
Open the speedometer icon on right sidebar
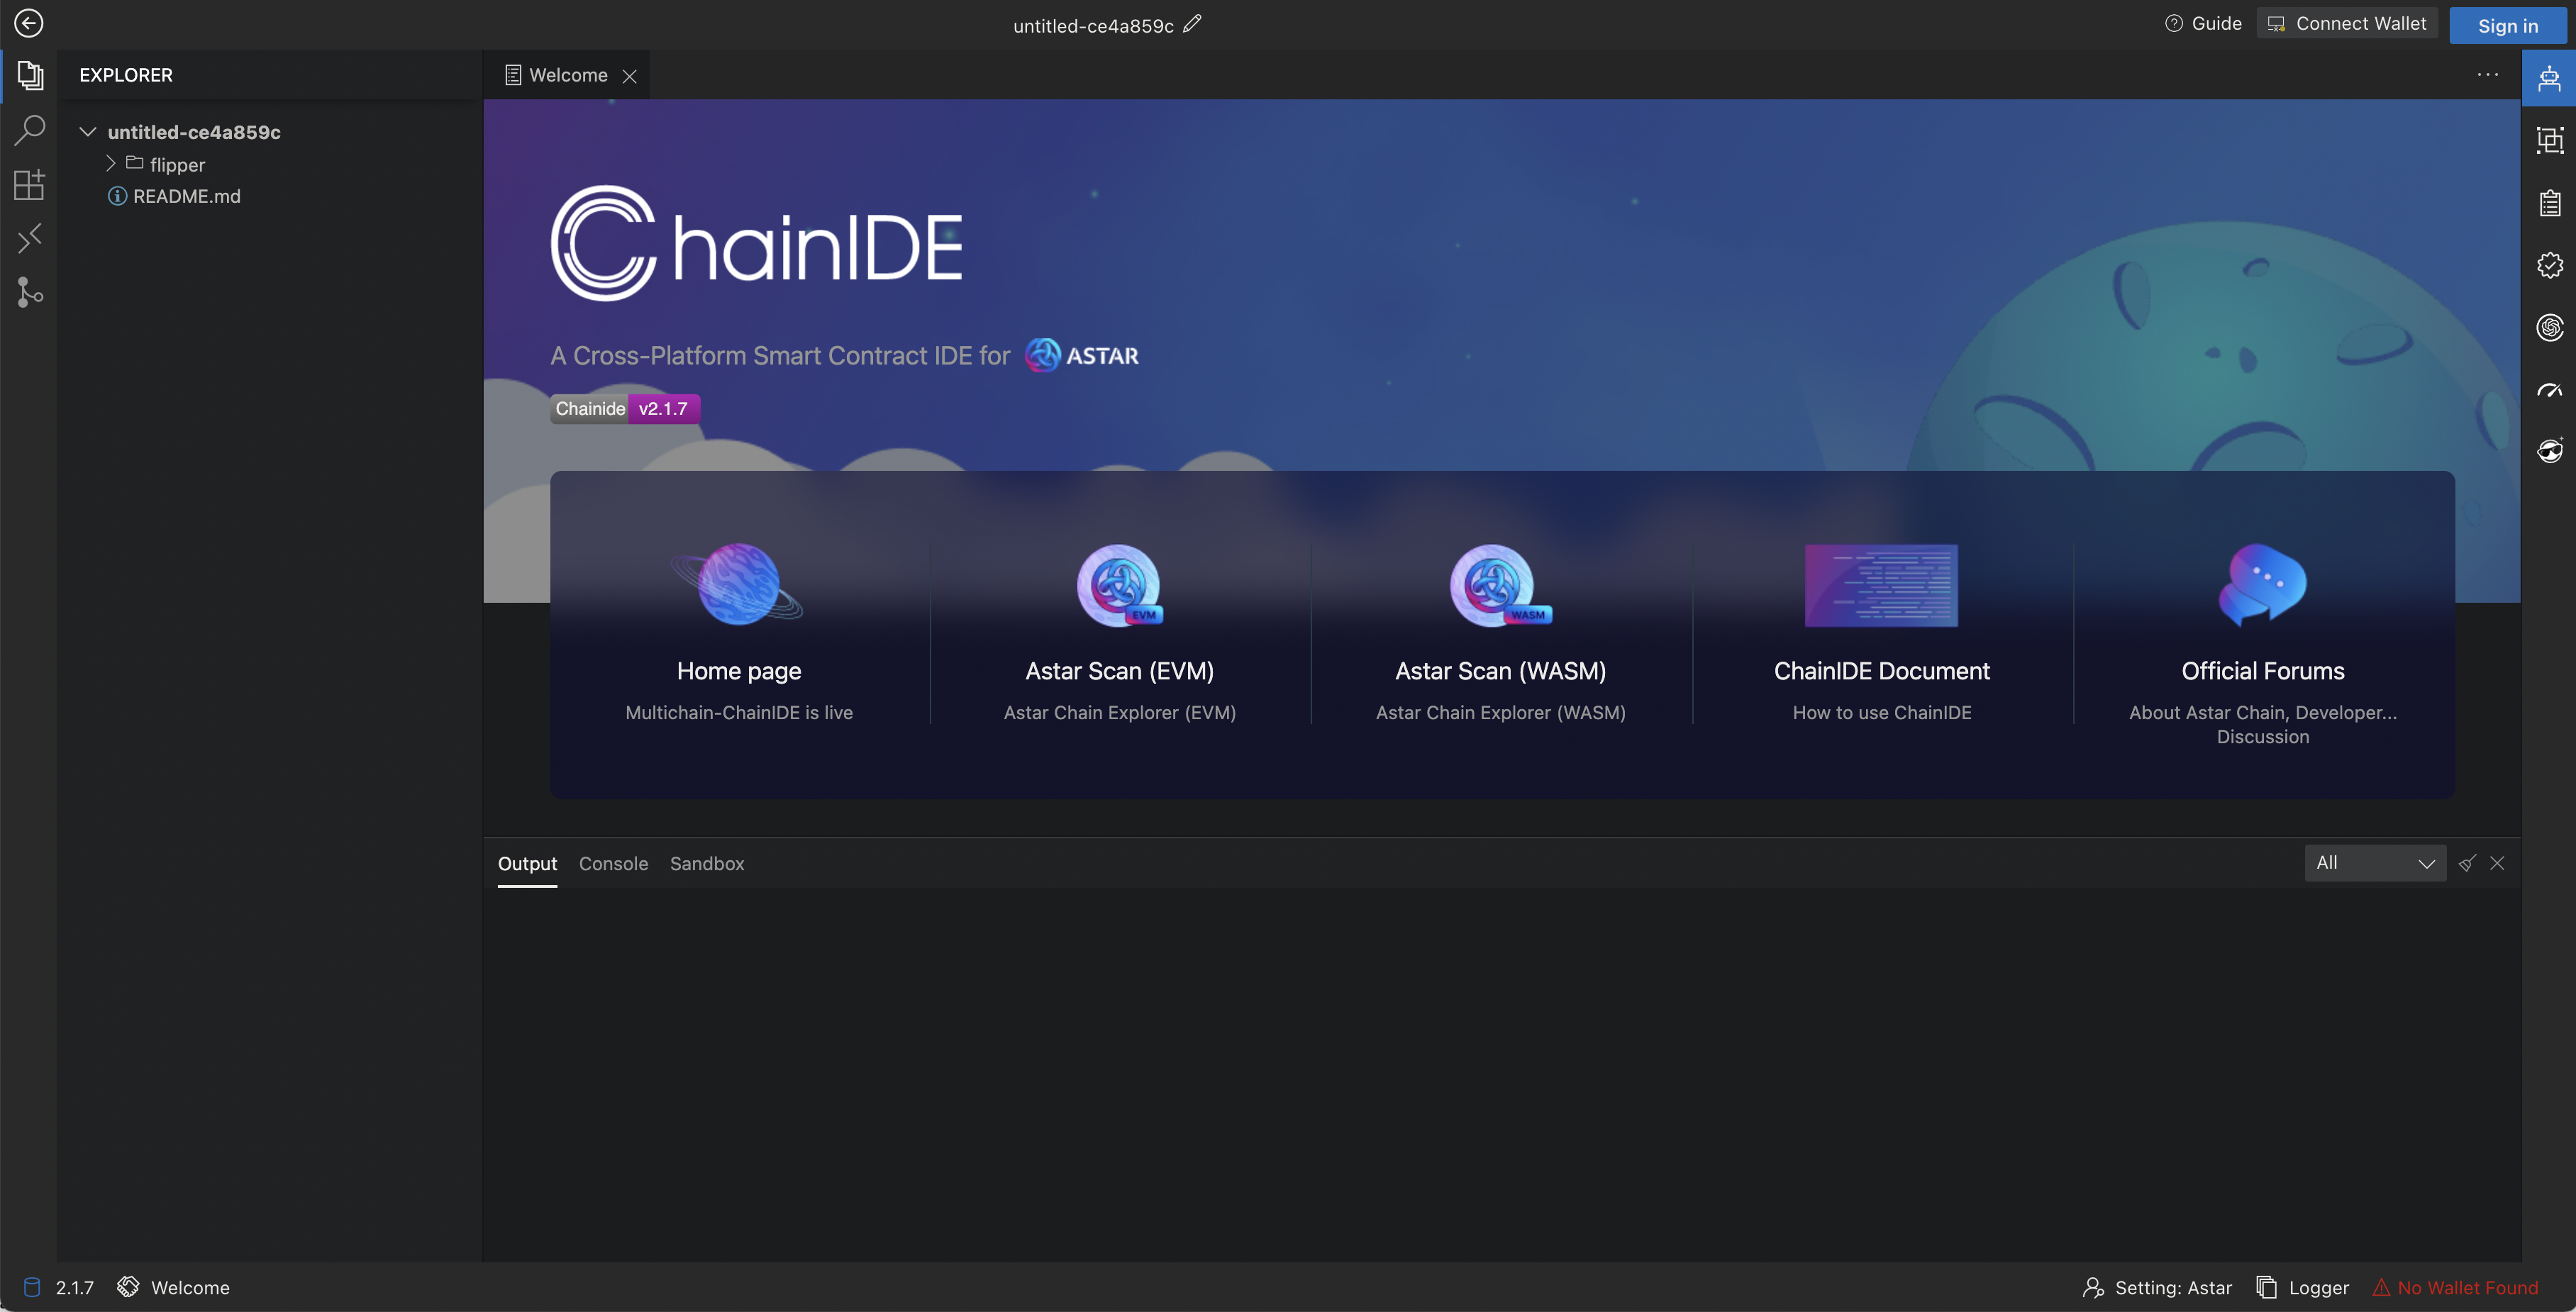[x=2549, y=390]
